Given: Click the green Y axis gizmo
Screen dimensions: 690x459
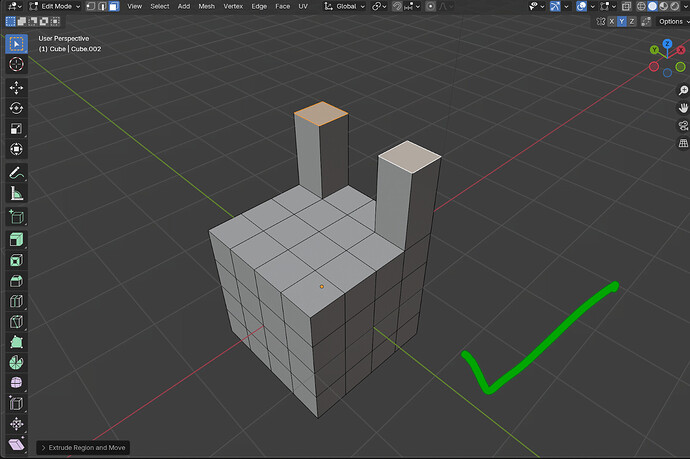Looking at the screenshot, I should pos(654,50).
